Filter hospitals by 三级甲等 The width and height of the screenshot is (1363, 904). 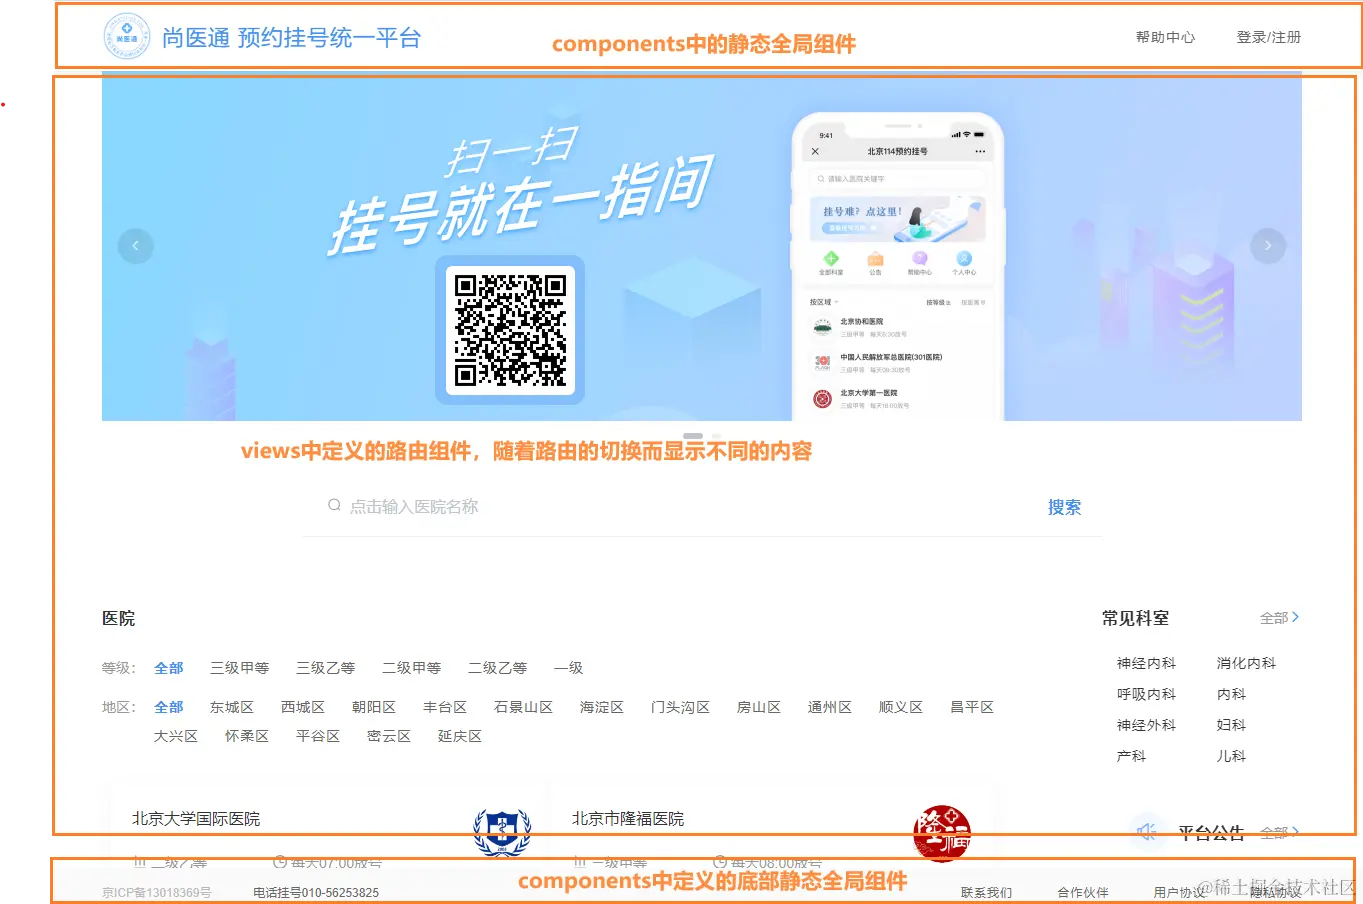point(239,668)
